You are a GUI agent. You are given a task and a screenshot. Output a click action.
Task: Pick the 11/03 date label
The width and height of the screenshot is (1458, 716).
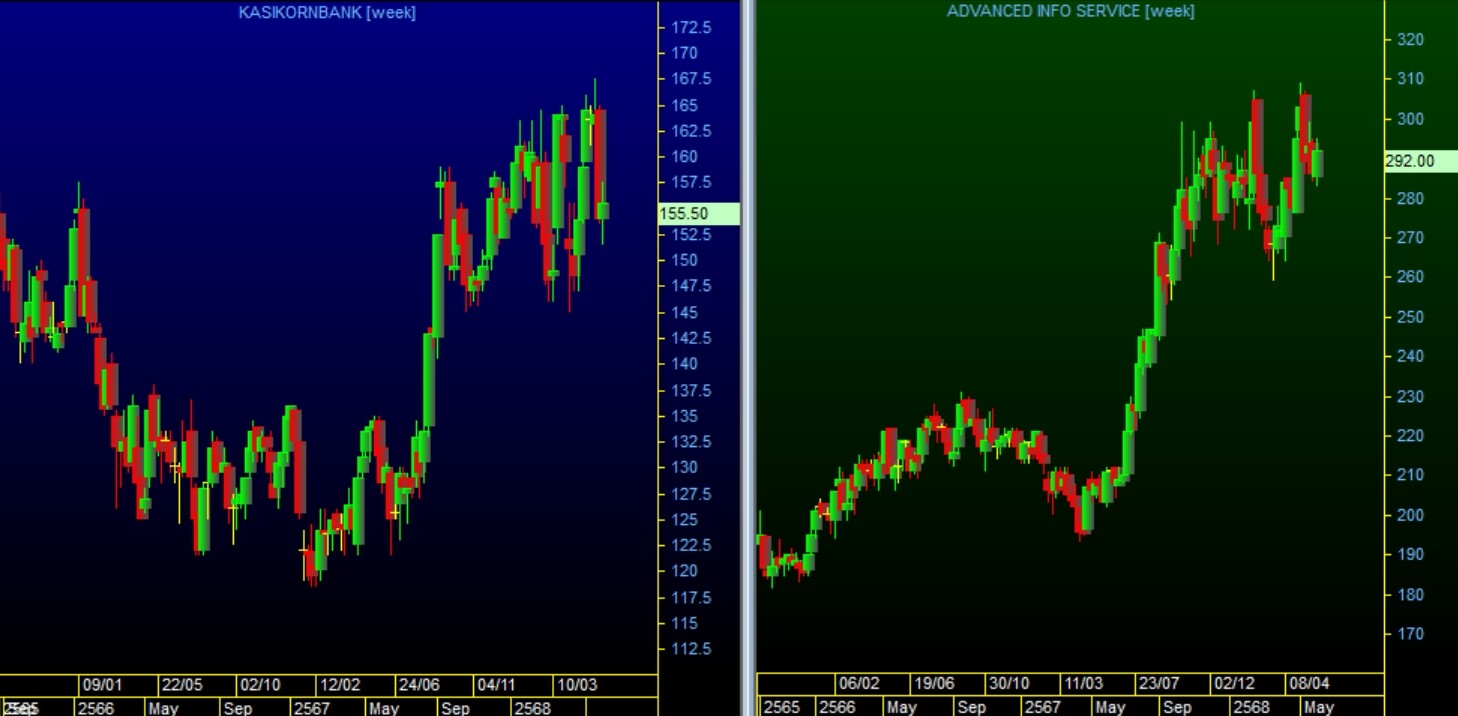[1083, 684]
